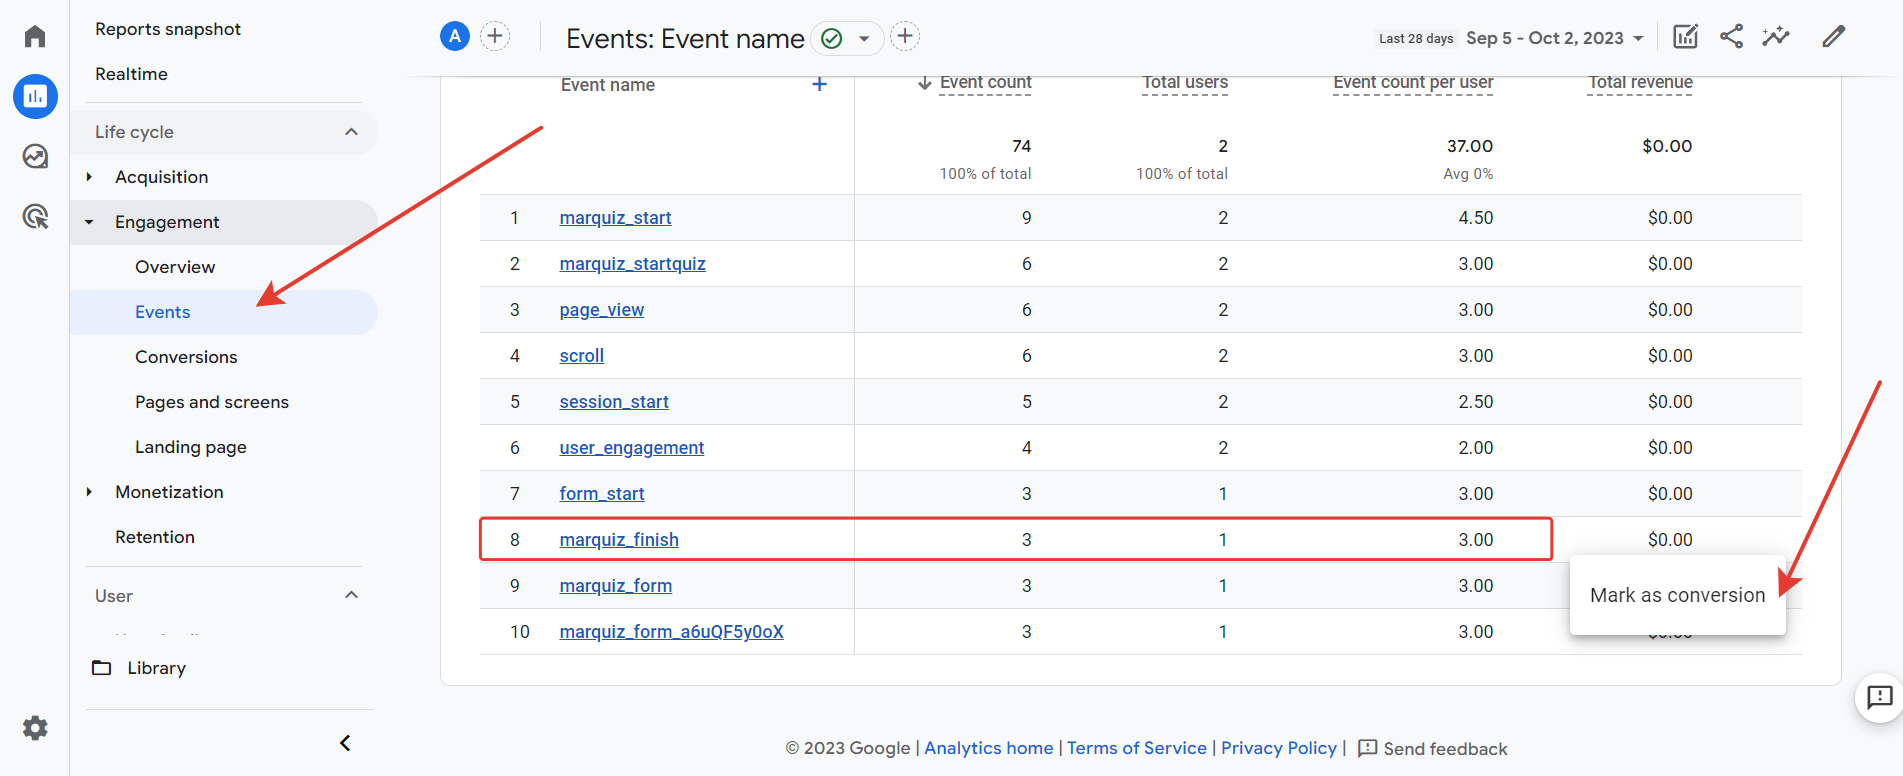Collapse the Life cycle section
1903x776 pixels.
pyautogui.click(x=351, y=132)
